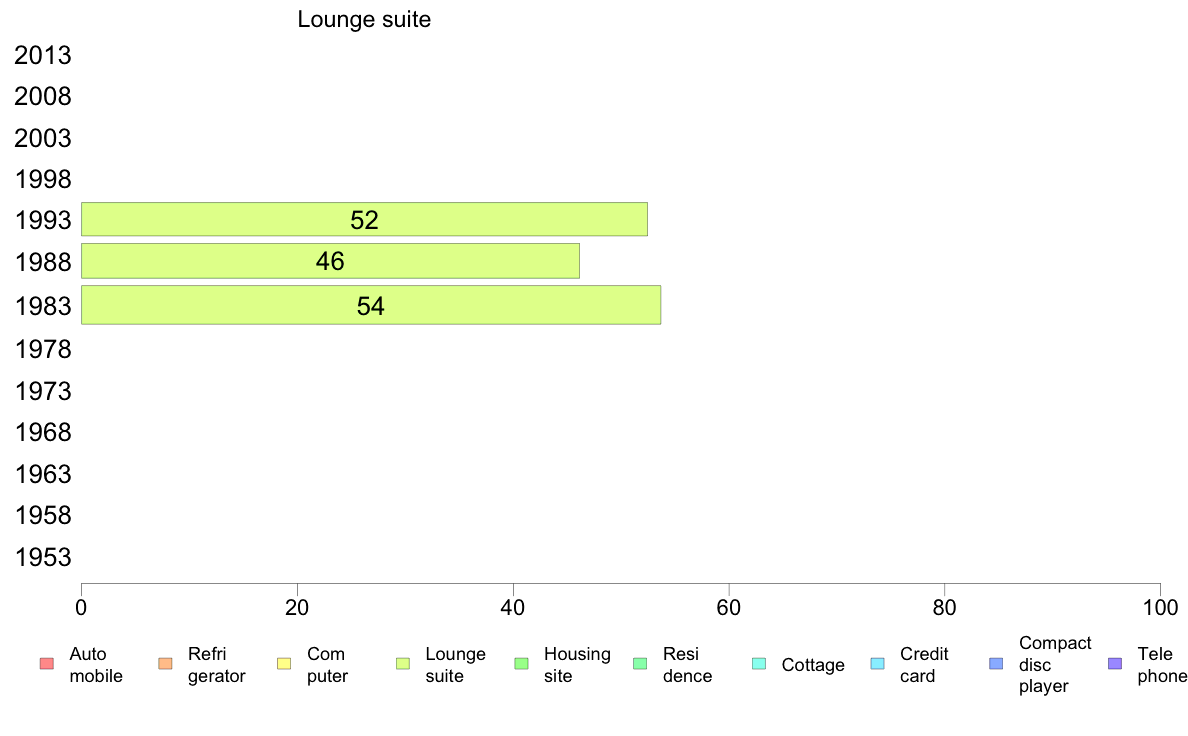Image resolution: width=1188 pixels, height=736 pixels.
Task: Click the 1953 year axis label
Action: (42, 557)
